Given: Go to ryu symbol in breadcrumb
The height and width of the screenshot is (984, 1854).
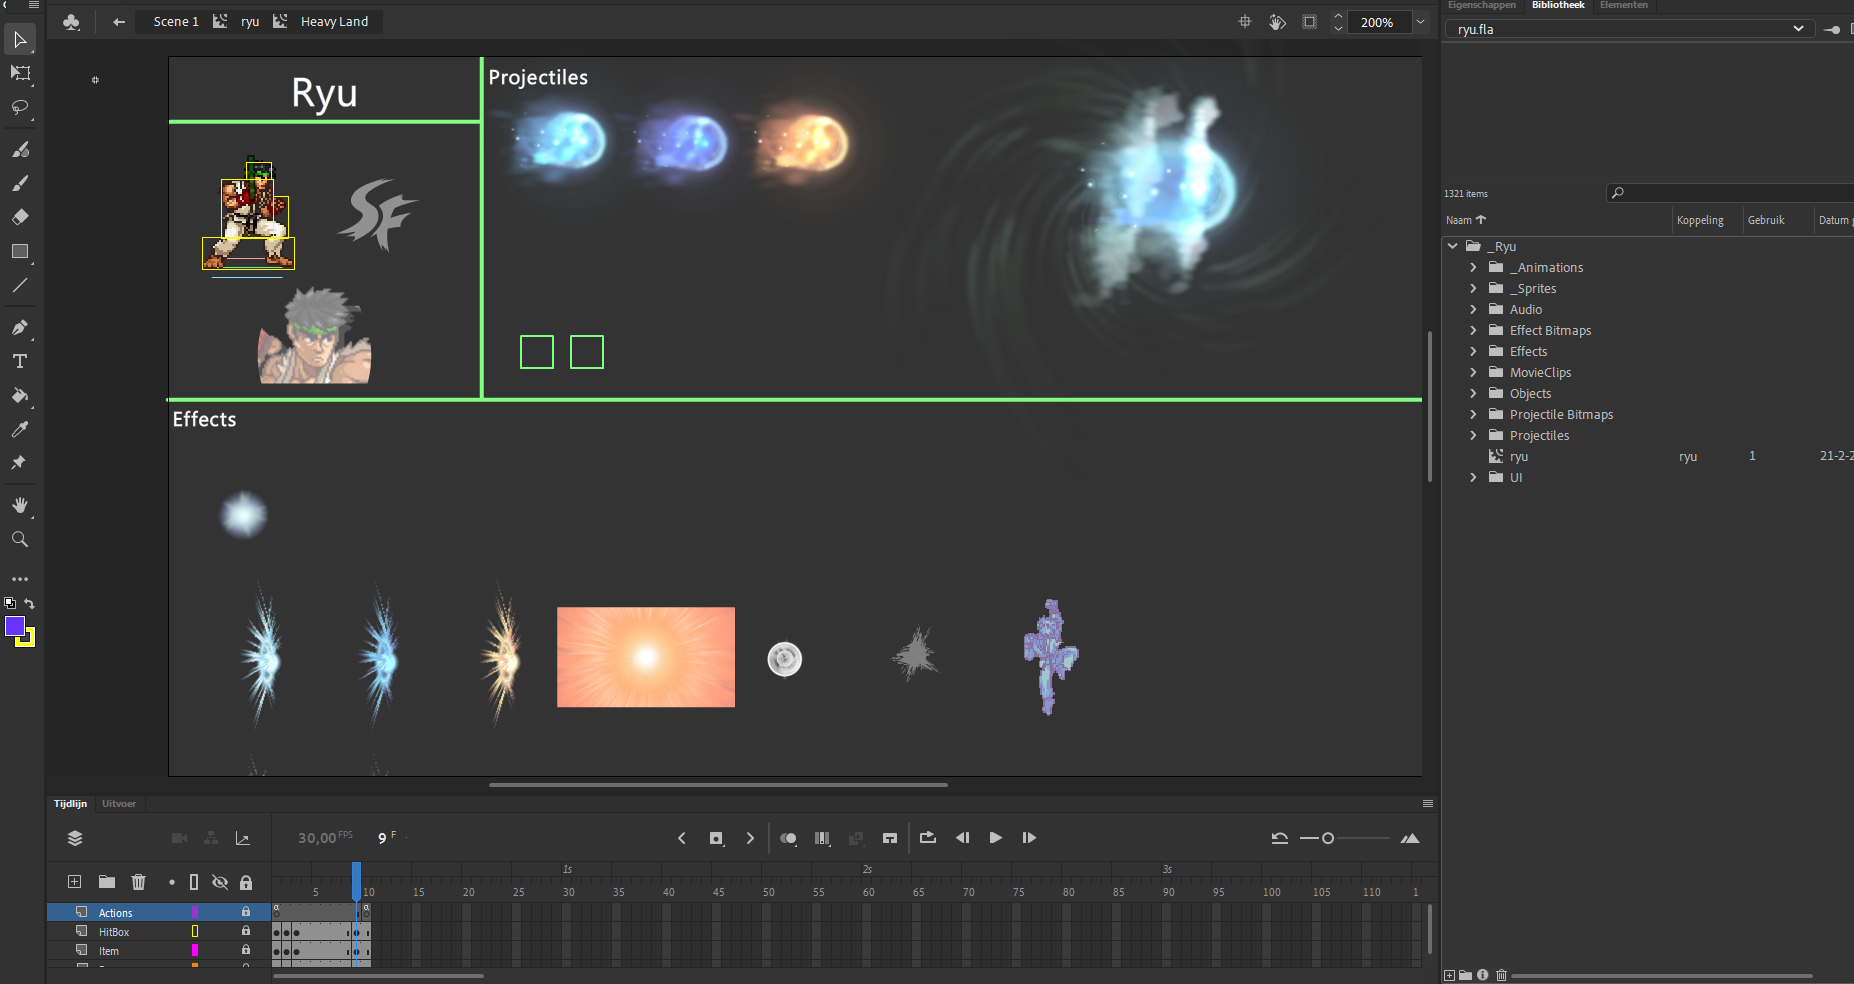Looking at the screenshot, I should (250, 21).
